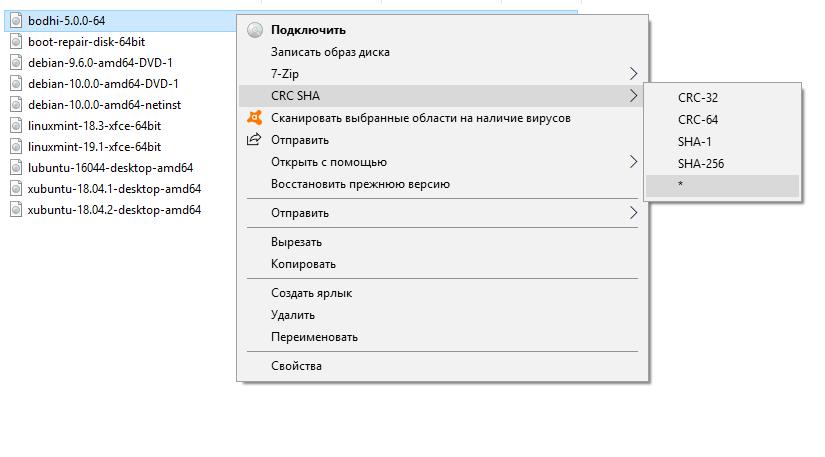The height and width of the screenshot is (457, 825).
Task: Choose SHA-256 checksum option
Action: (x=700, y=164)
